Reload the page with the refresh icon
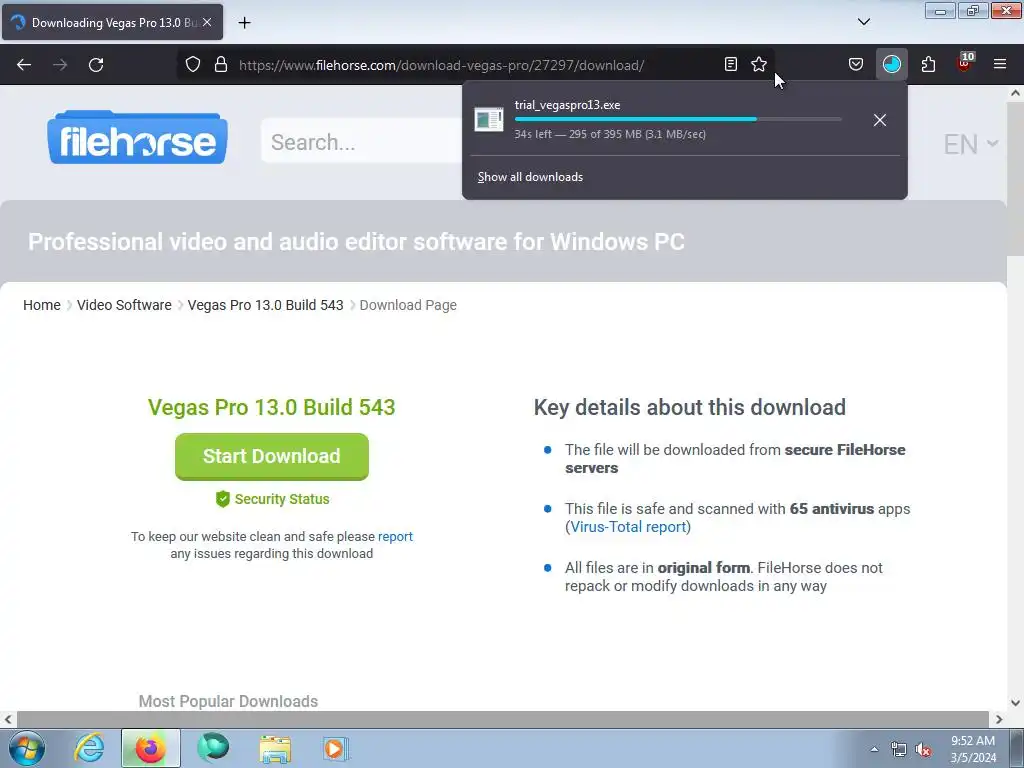This screenshot has width=1024, height=768. [x=96, y=65]
